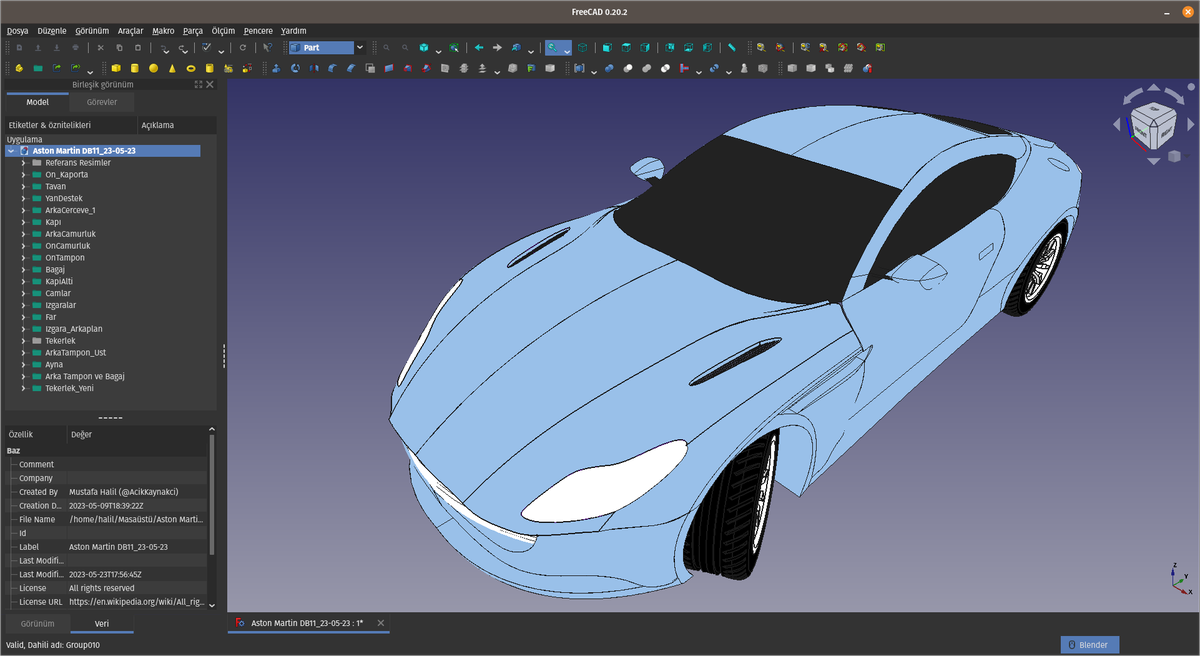Viewport: 1200px width, 656px height.
Task: Set the front view
Action: [607, 47]
